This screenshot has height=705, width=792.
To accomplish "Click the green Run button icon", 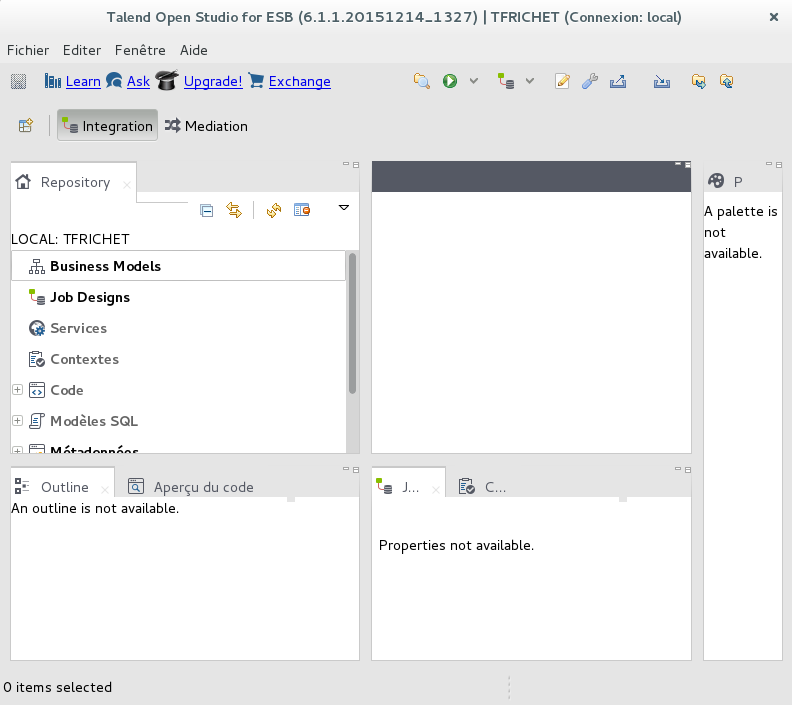I will [450, 81].
